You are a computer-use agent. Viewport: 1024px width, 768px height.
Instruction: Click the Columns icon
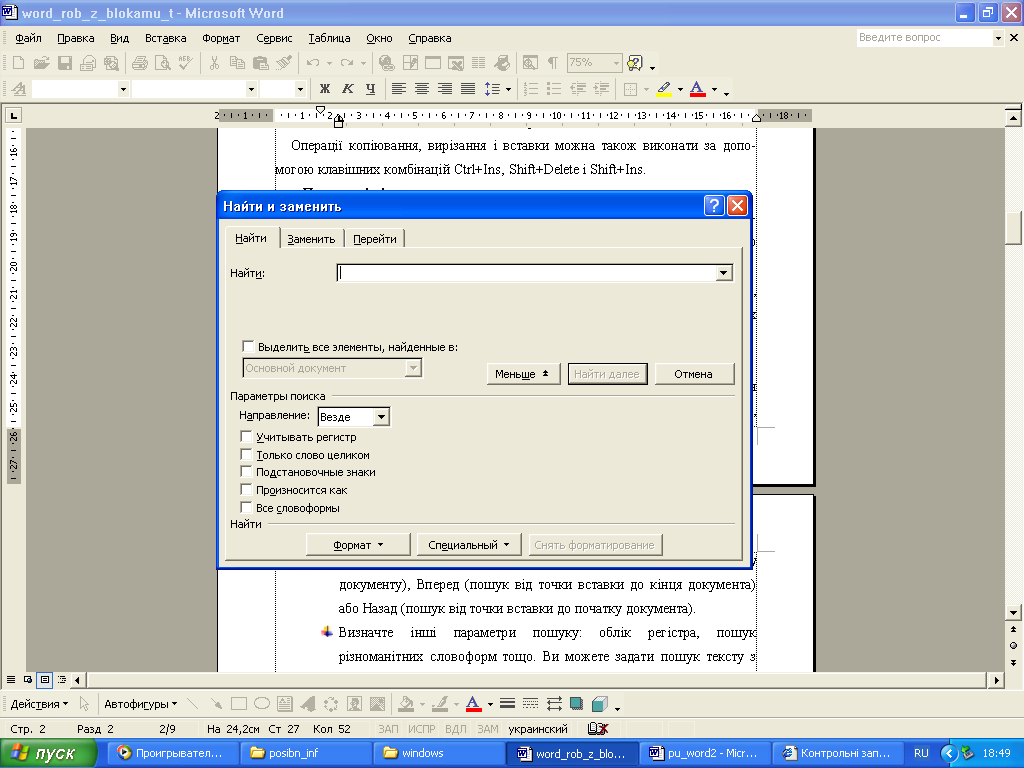coord(479,63)
